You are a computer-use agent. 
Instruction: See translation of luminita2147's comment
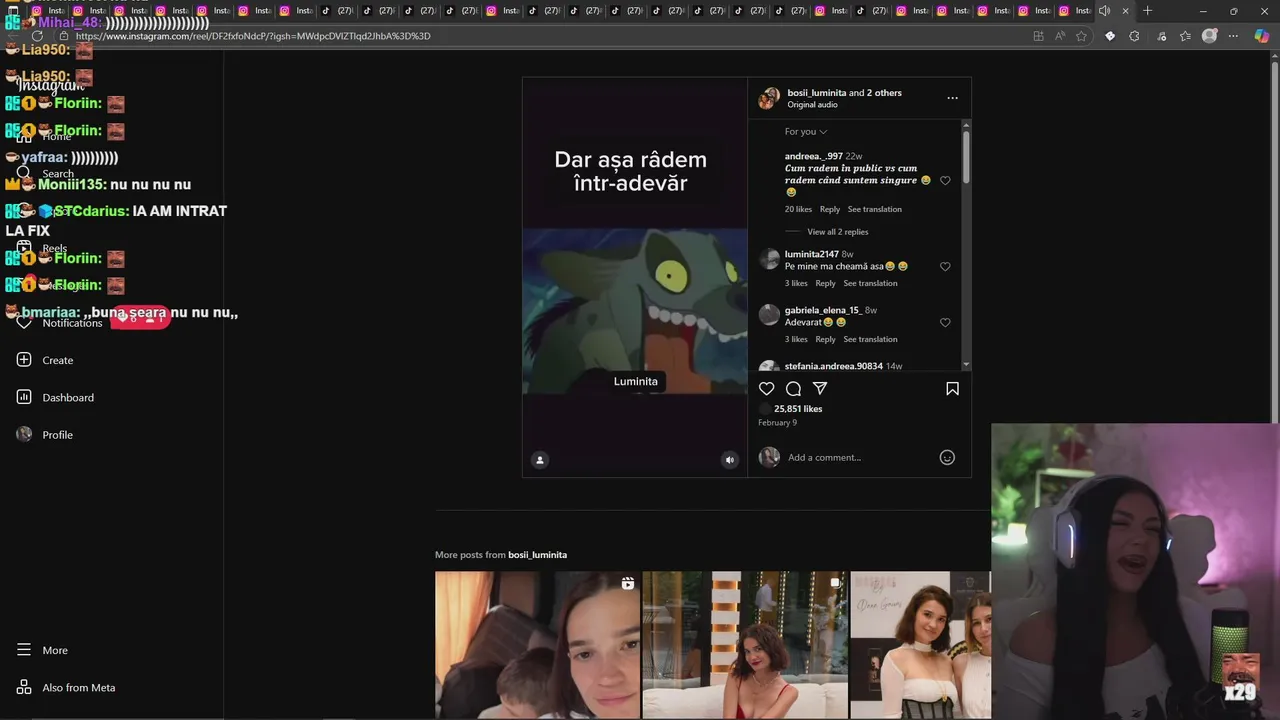pos(870,283)
